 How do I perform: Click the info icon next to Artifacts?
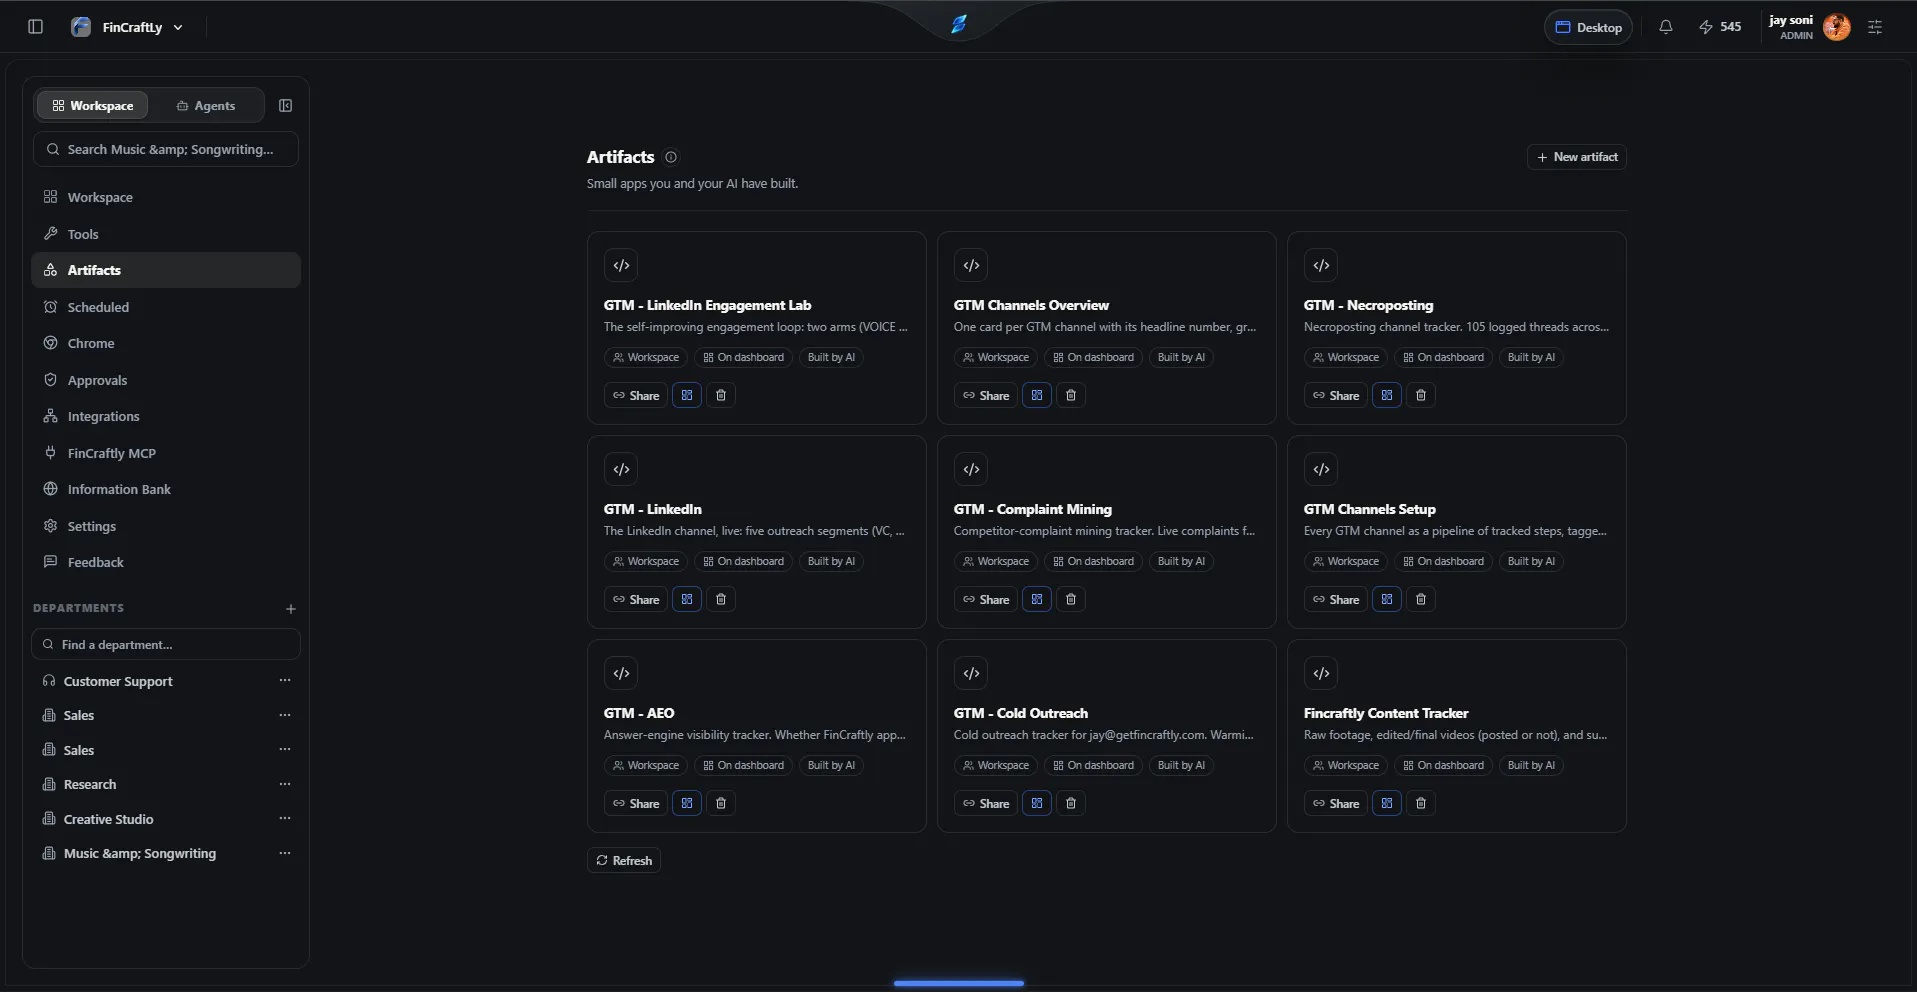point(671,157)
